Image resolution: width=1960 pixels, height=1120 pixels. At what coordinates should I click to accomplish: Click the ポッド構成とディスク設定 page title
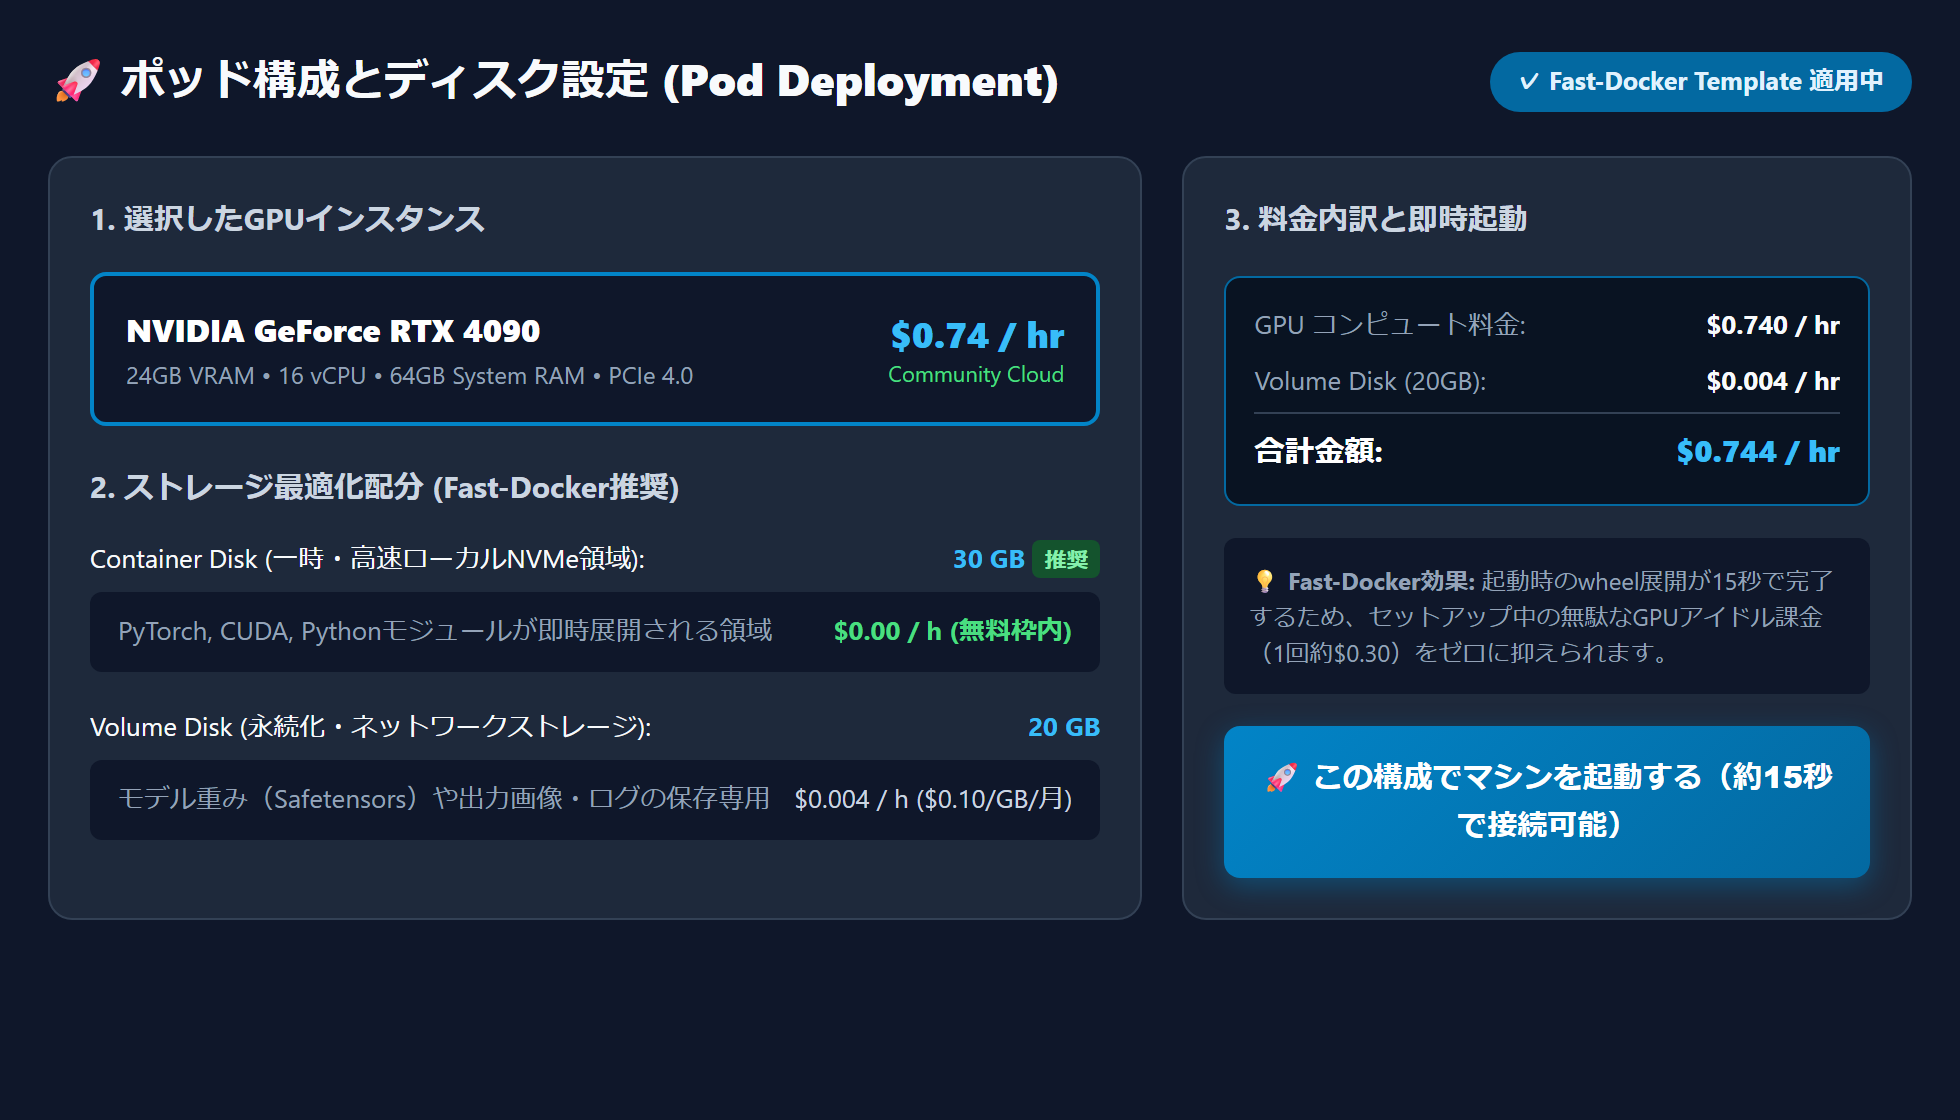tap(589, 81)
